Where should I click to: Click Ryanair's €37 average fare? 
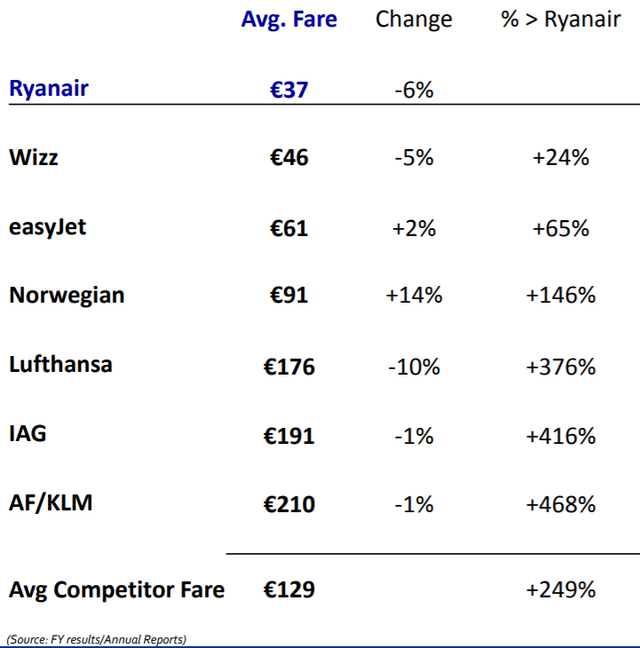(289, 90)
